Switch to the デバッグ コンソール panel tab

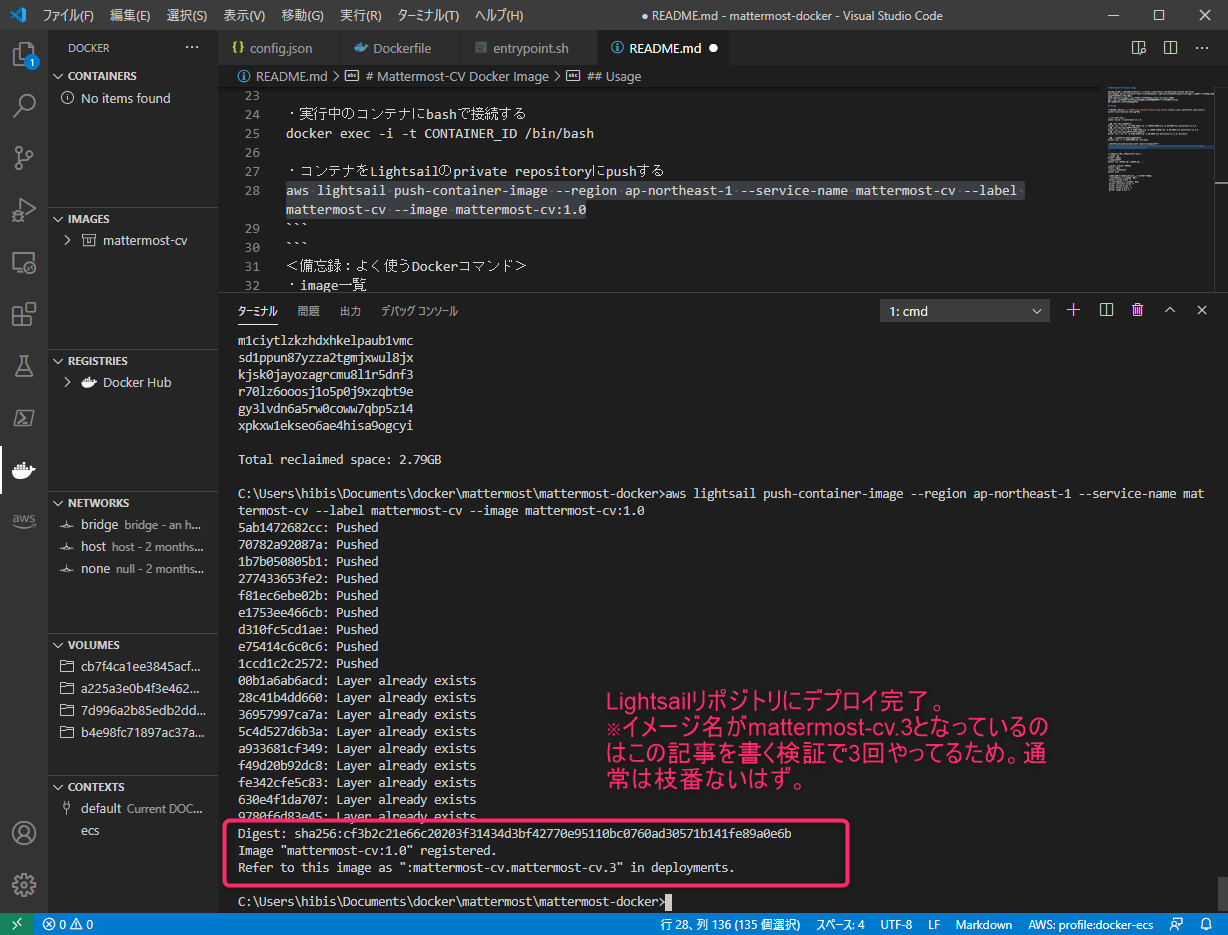coord(419,311)
